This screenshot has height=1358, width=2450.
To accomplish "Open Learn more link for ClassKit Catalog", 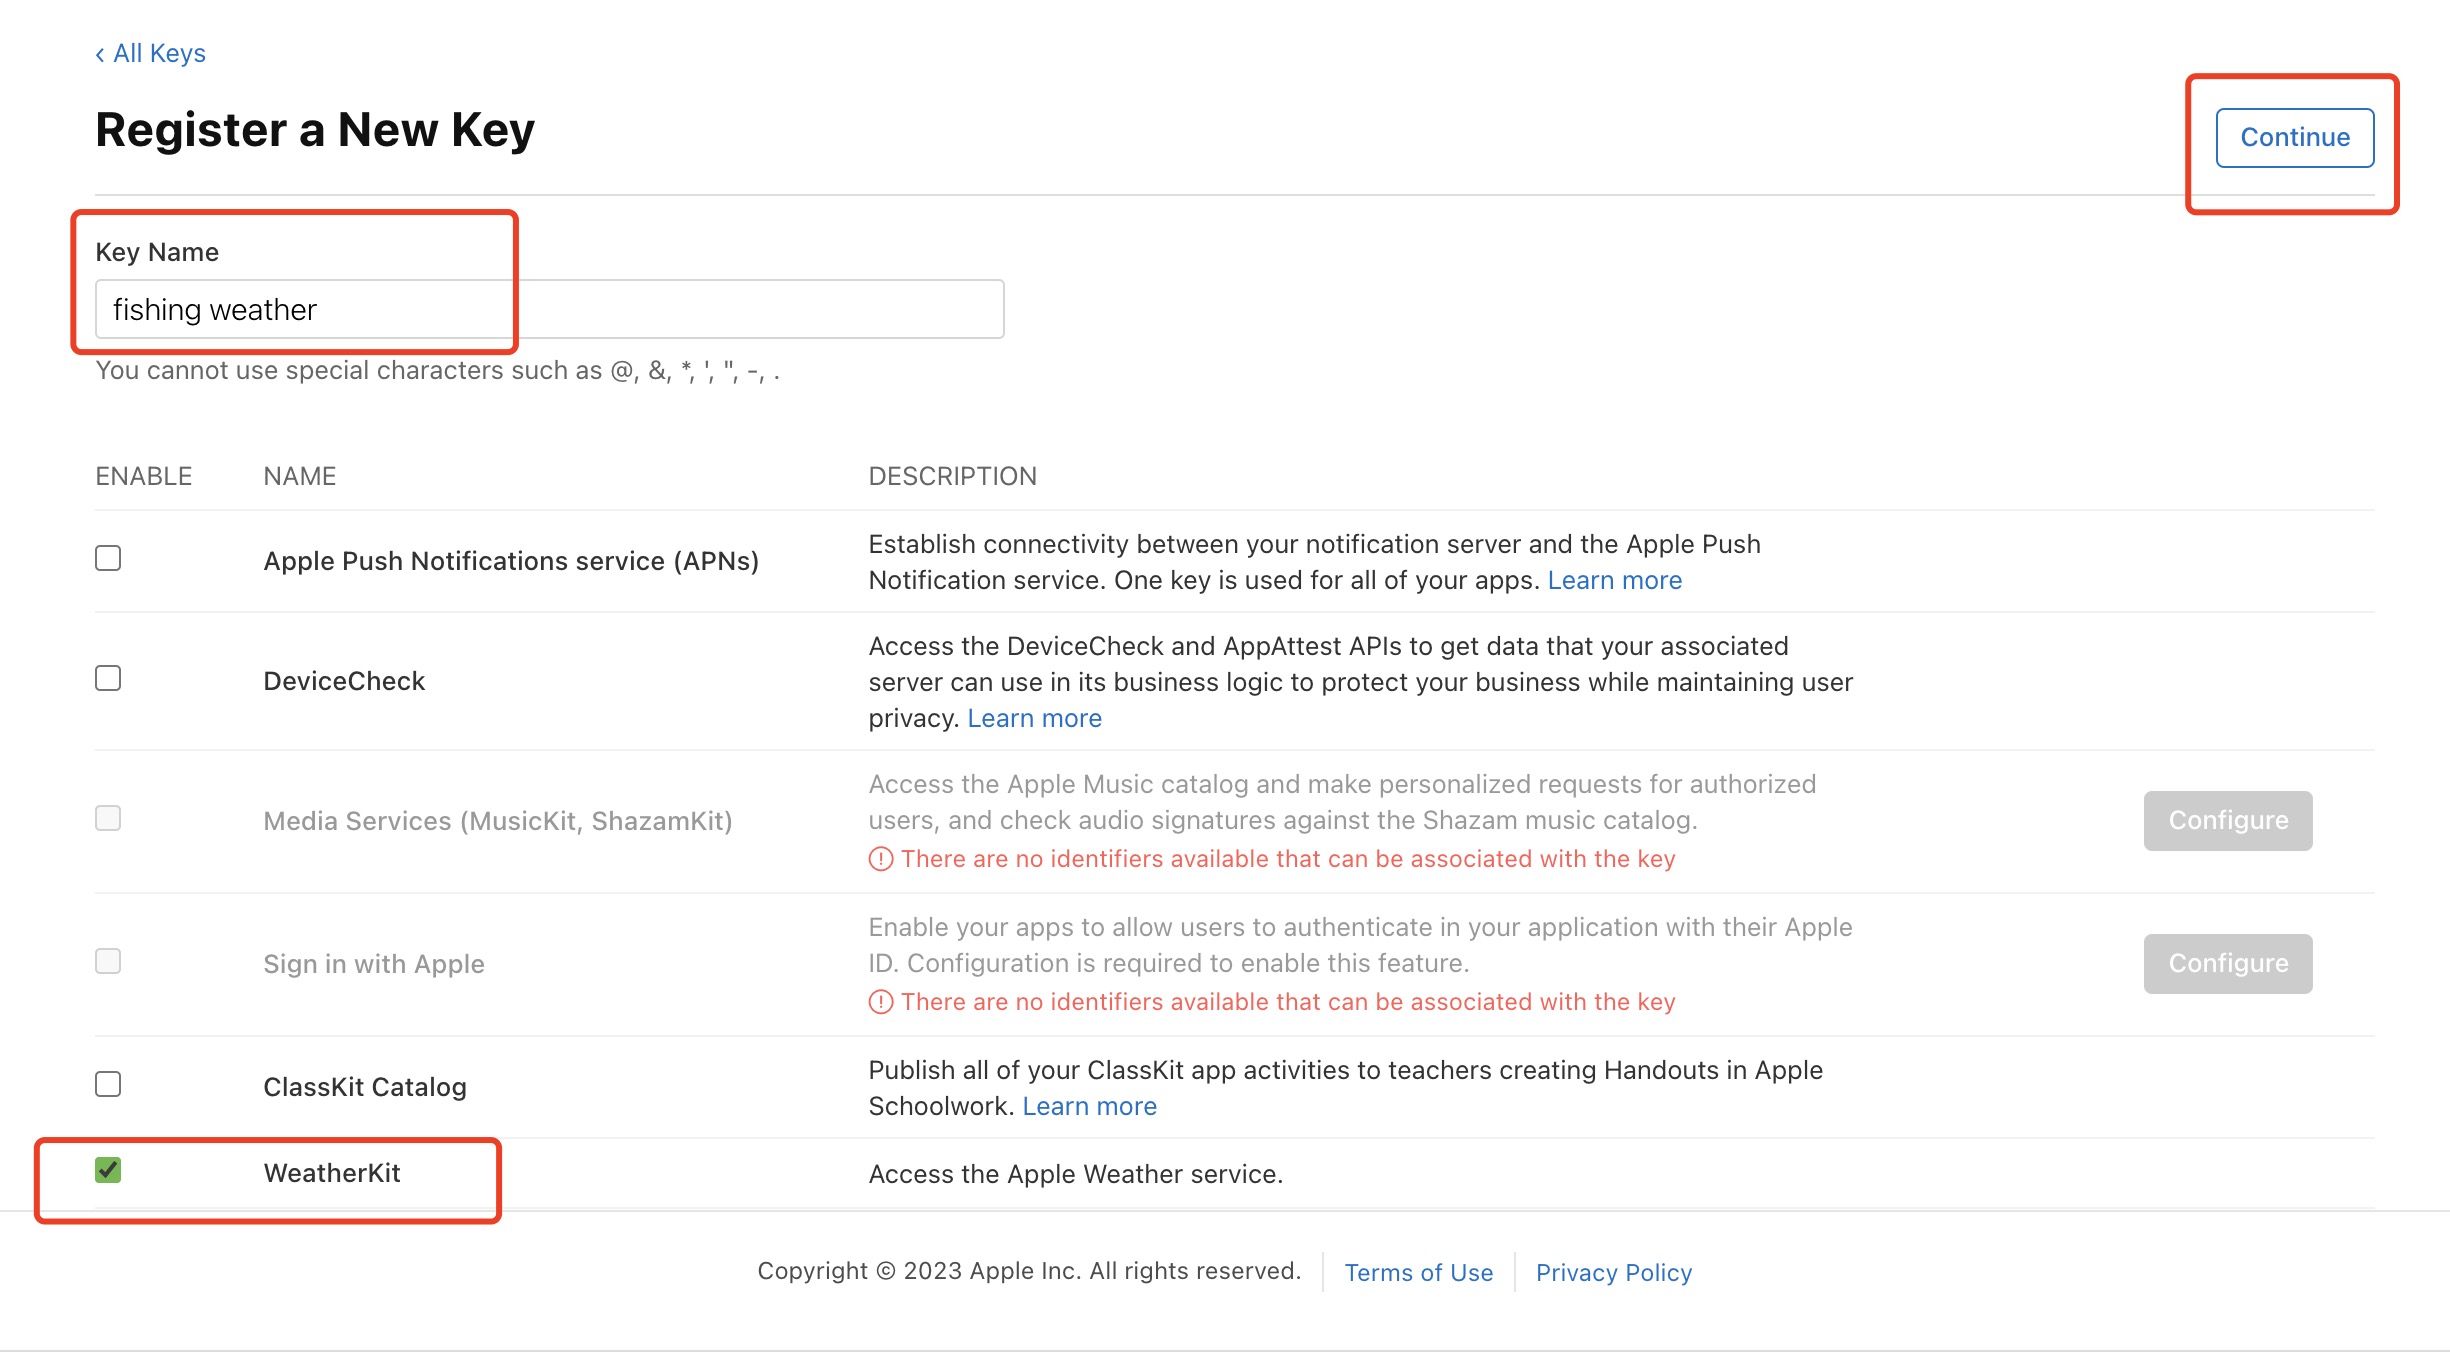I will click(1089, 1107).
